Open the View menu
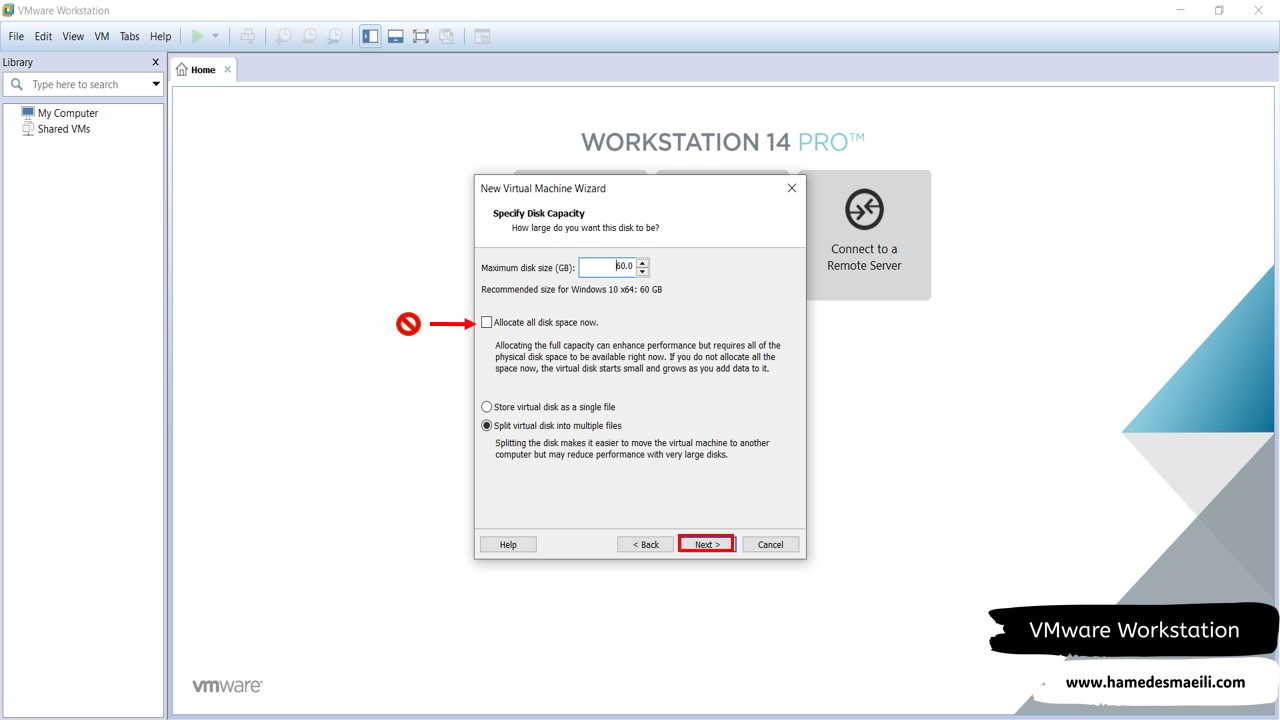 tap(73, 36)
